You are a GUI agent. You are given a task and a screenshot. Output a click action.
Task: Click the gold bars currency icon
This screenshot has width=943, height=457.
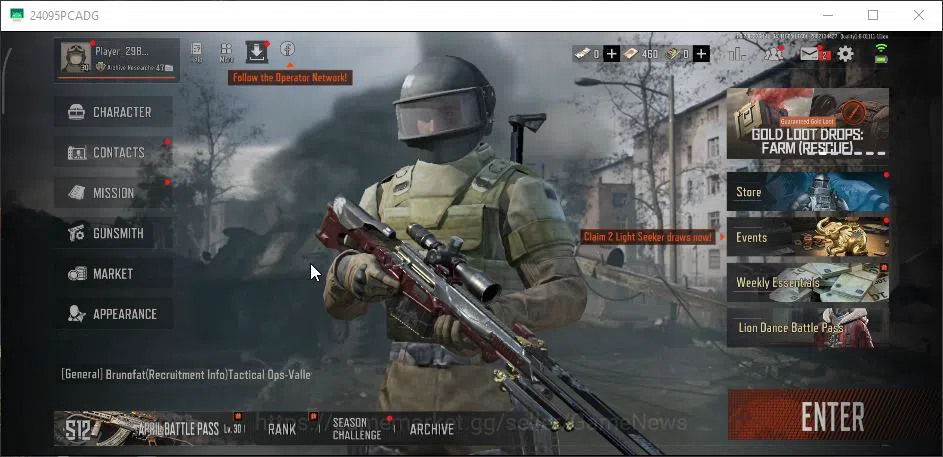point(672,54)
